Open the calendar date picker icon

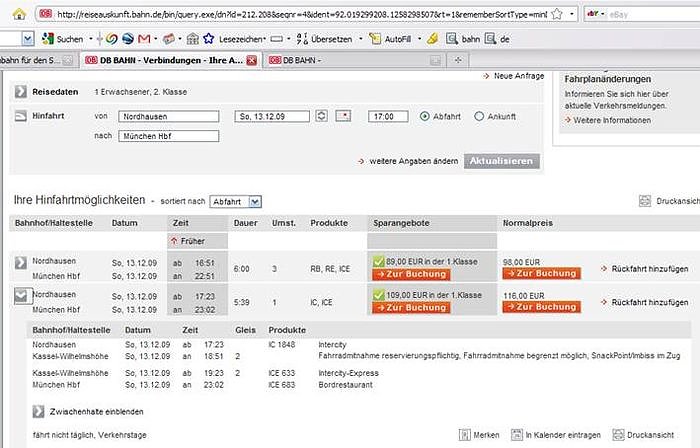(343, 117)
